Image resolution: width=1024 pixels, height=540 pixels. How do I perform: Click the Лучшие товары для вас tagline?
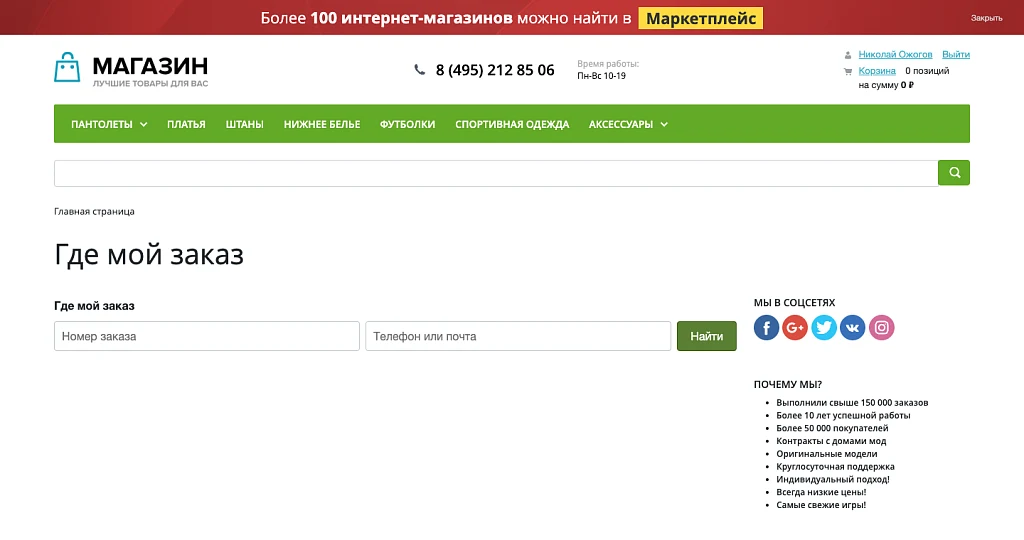(x=150, y=84)
